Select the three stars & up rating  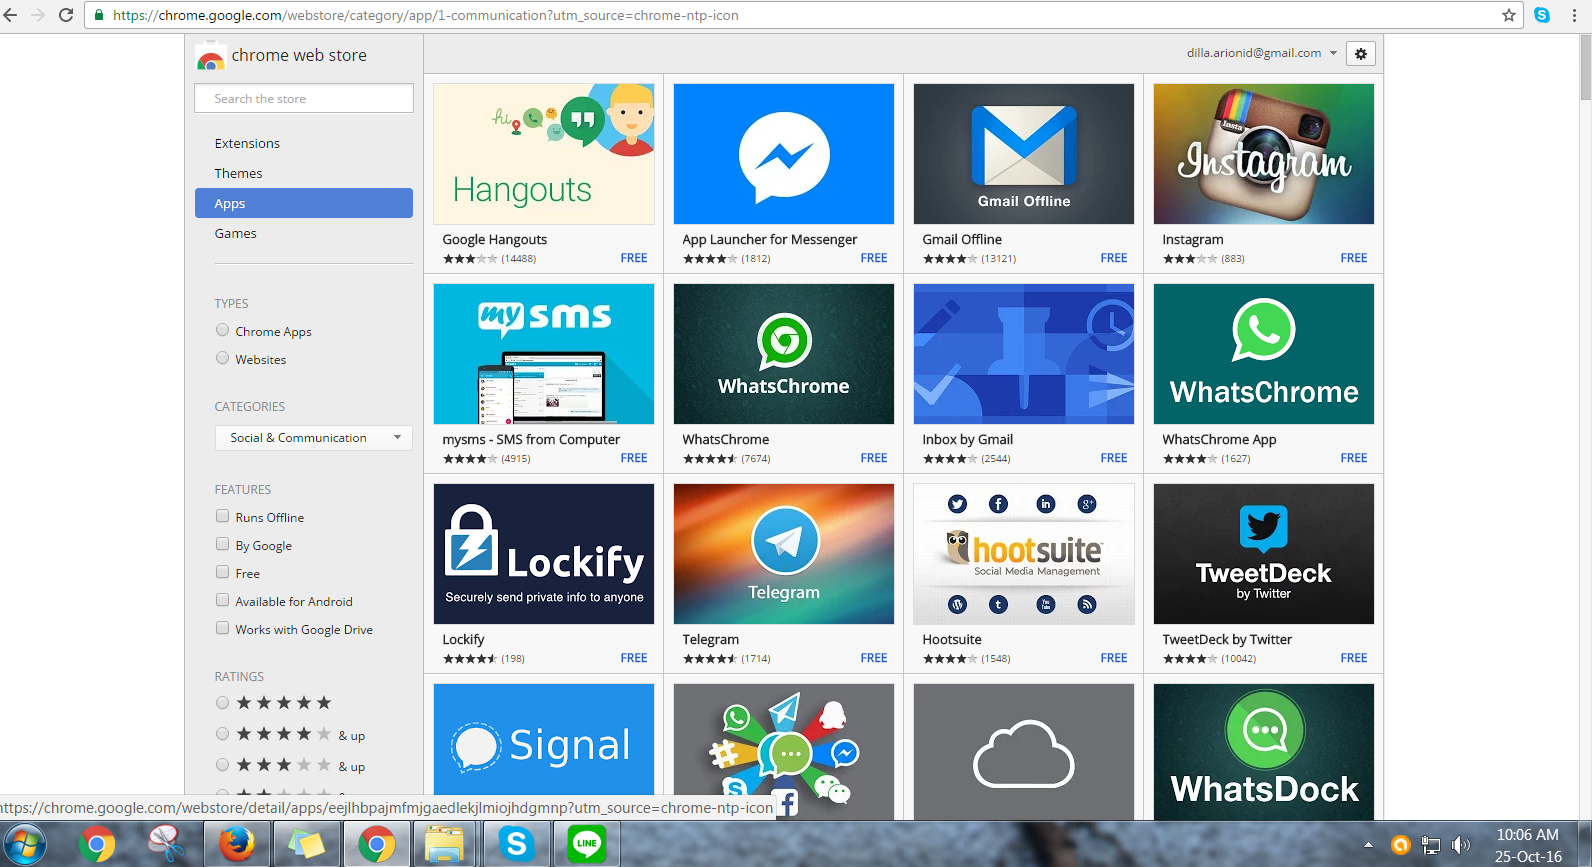point(222,765)
